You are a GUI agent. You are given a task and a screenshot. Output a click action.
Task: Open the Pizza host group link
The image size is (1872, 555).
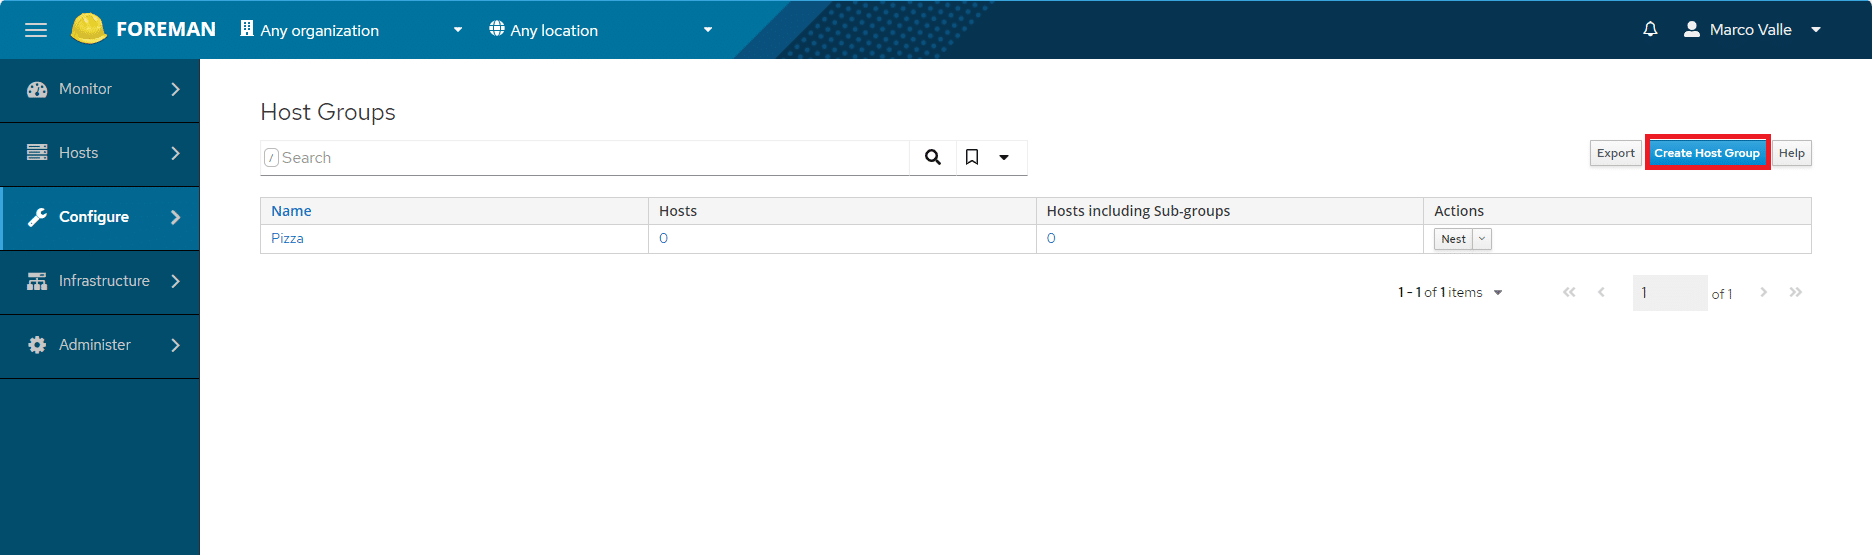click(x=287, y=238)
